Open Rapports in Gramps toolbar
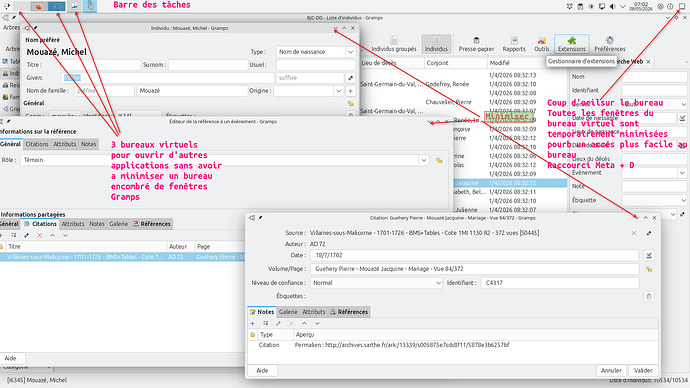 pyautogui.click(x=514, y=44)
